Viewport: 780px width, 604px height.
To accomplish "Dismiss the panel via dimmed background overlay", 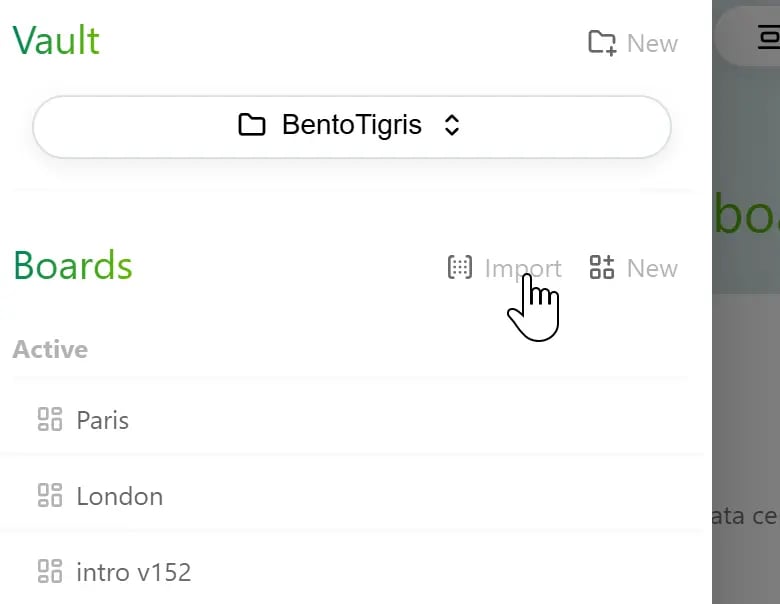I will (746, 398).
